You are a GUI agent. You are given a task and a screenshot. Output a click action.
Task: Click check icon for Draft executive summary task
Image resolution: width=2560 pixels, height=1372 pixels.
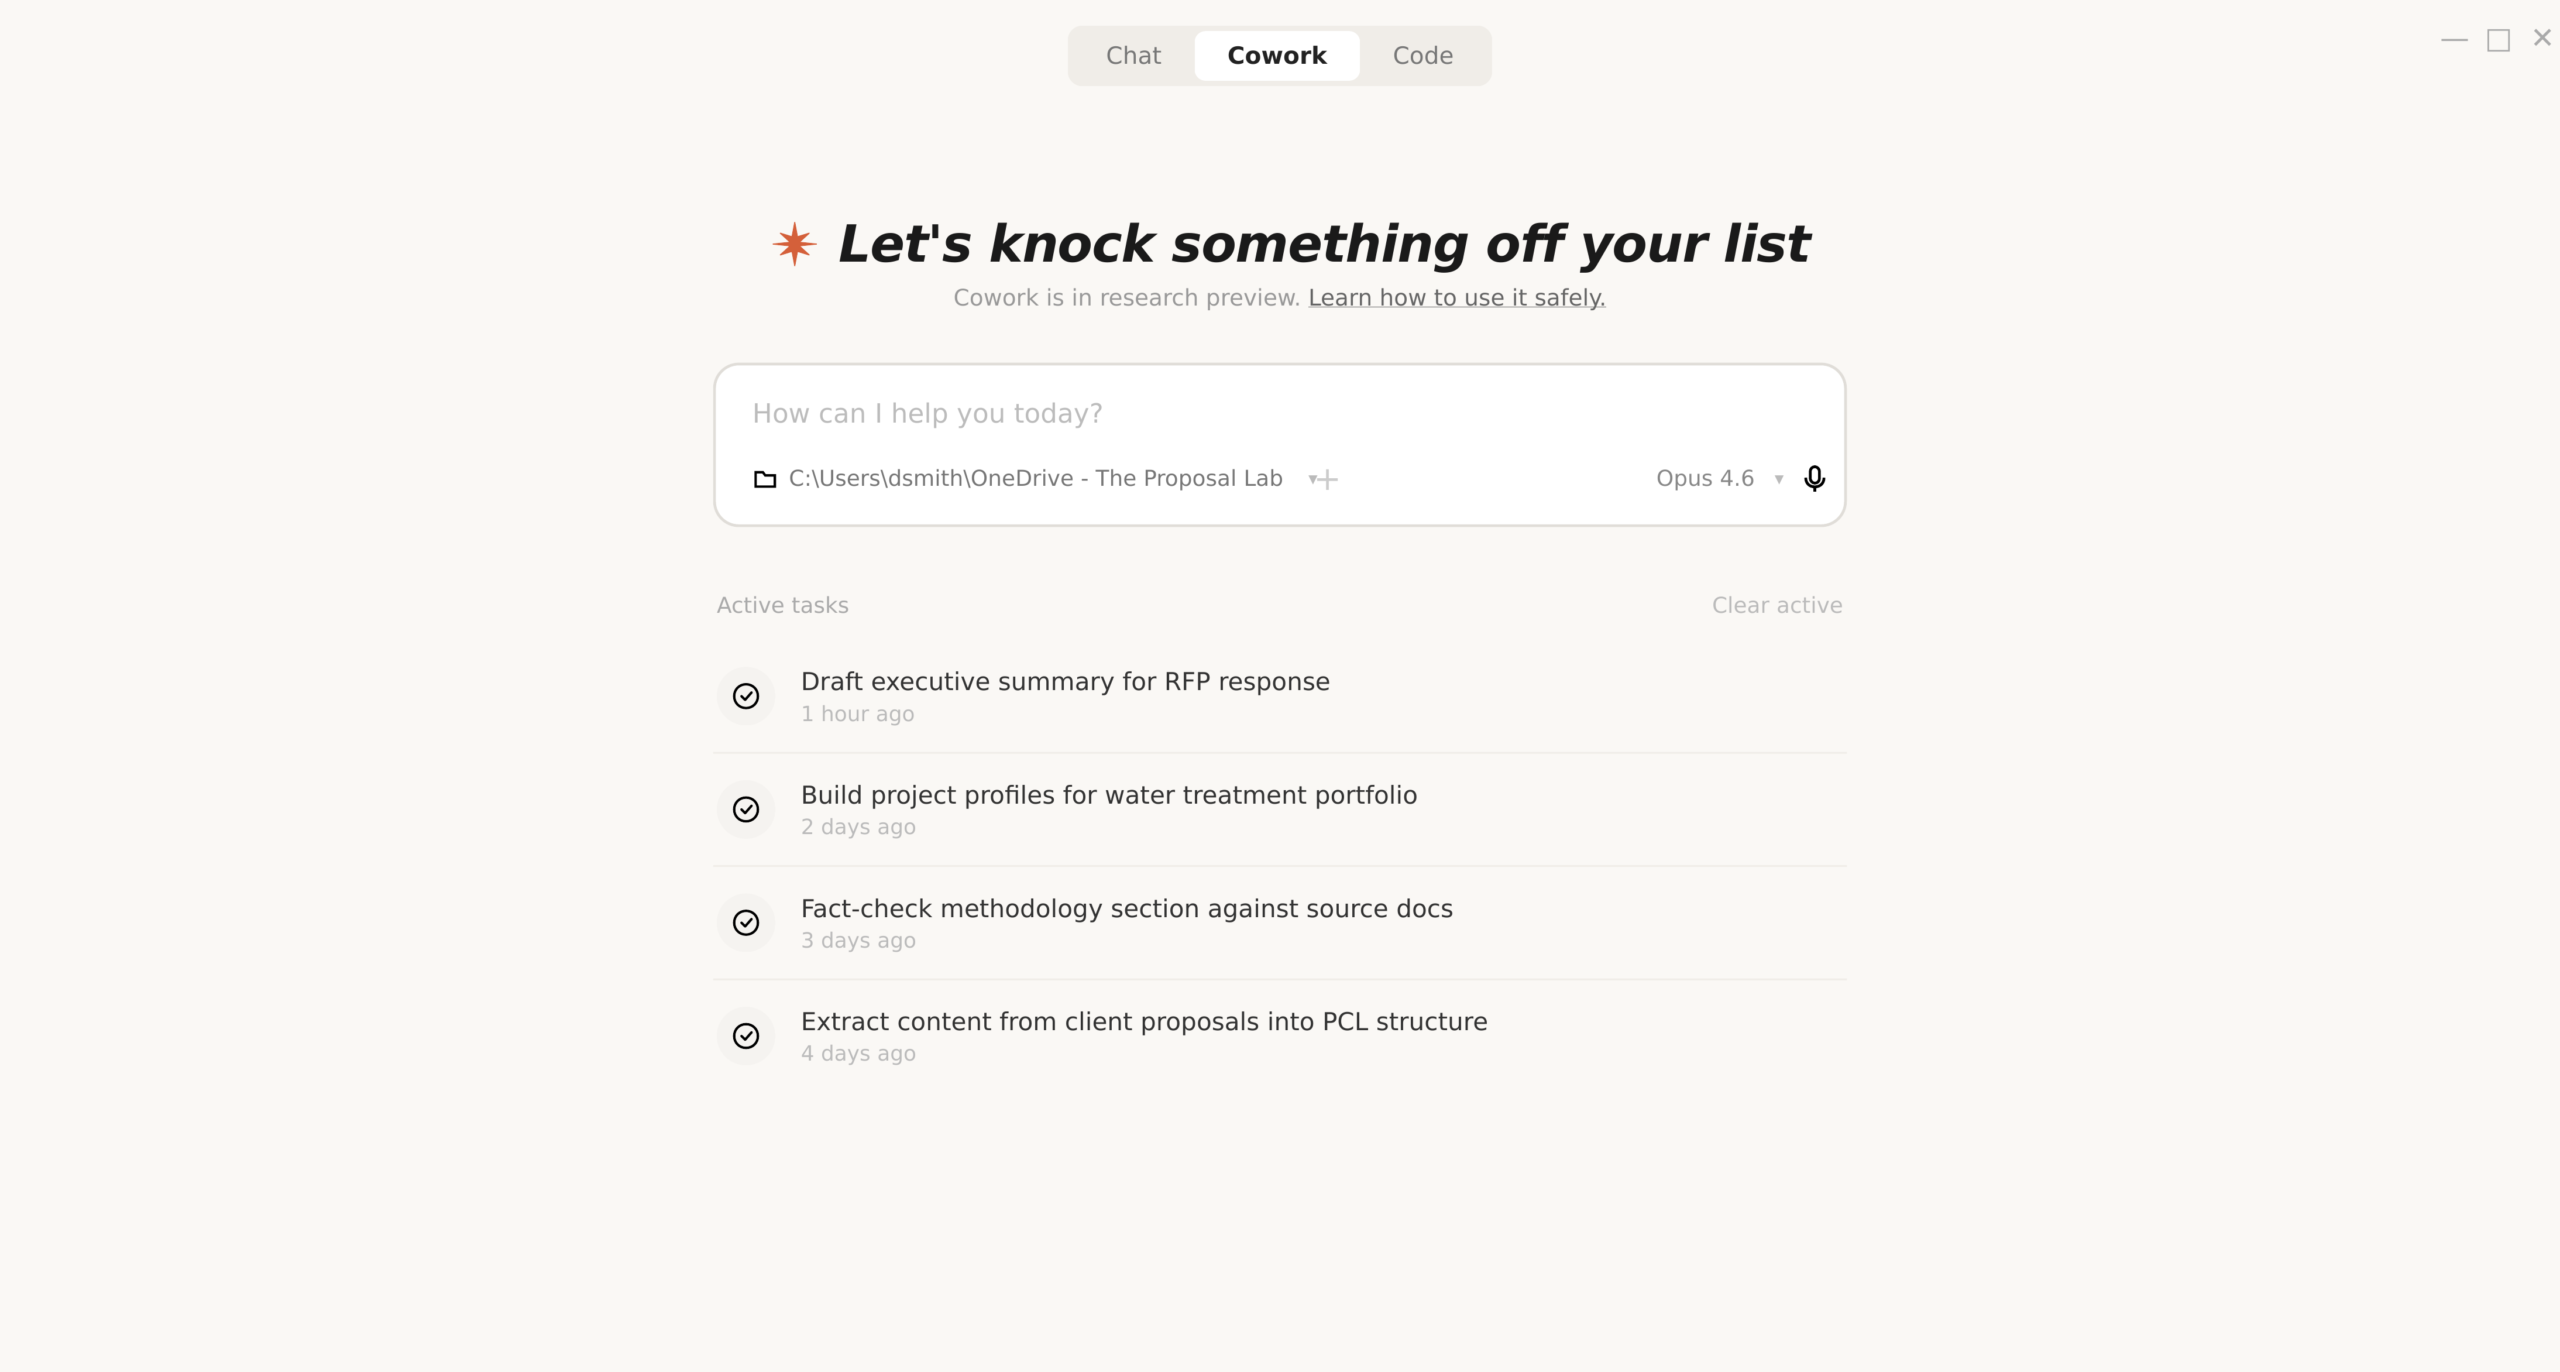coord(746,696)
